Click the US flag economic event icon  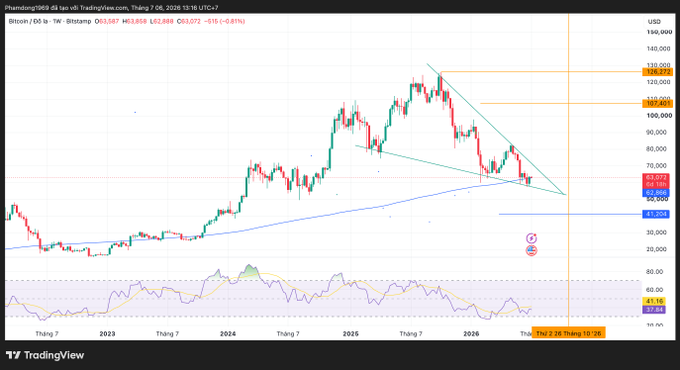(531, 250)
